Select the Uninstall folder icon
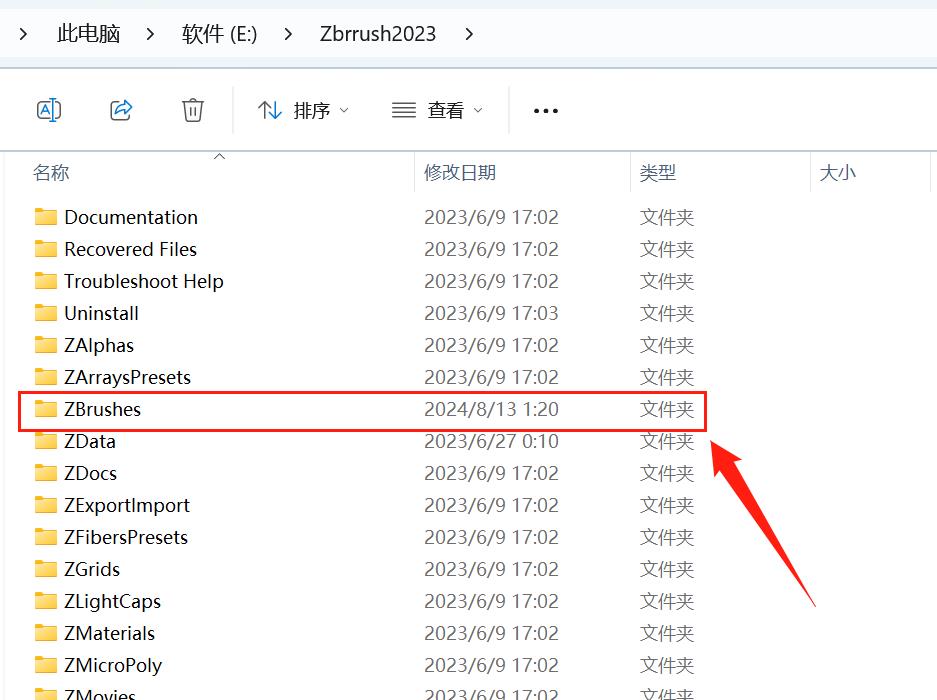Screen dimensions: 937x700 [x=46, y=313]
